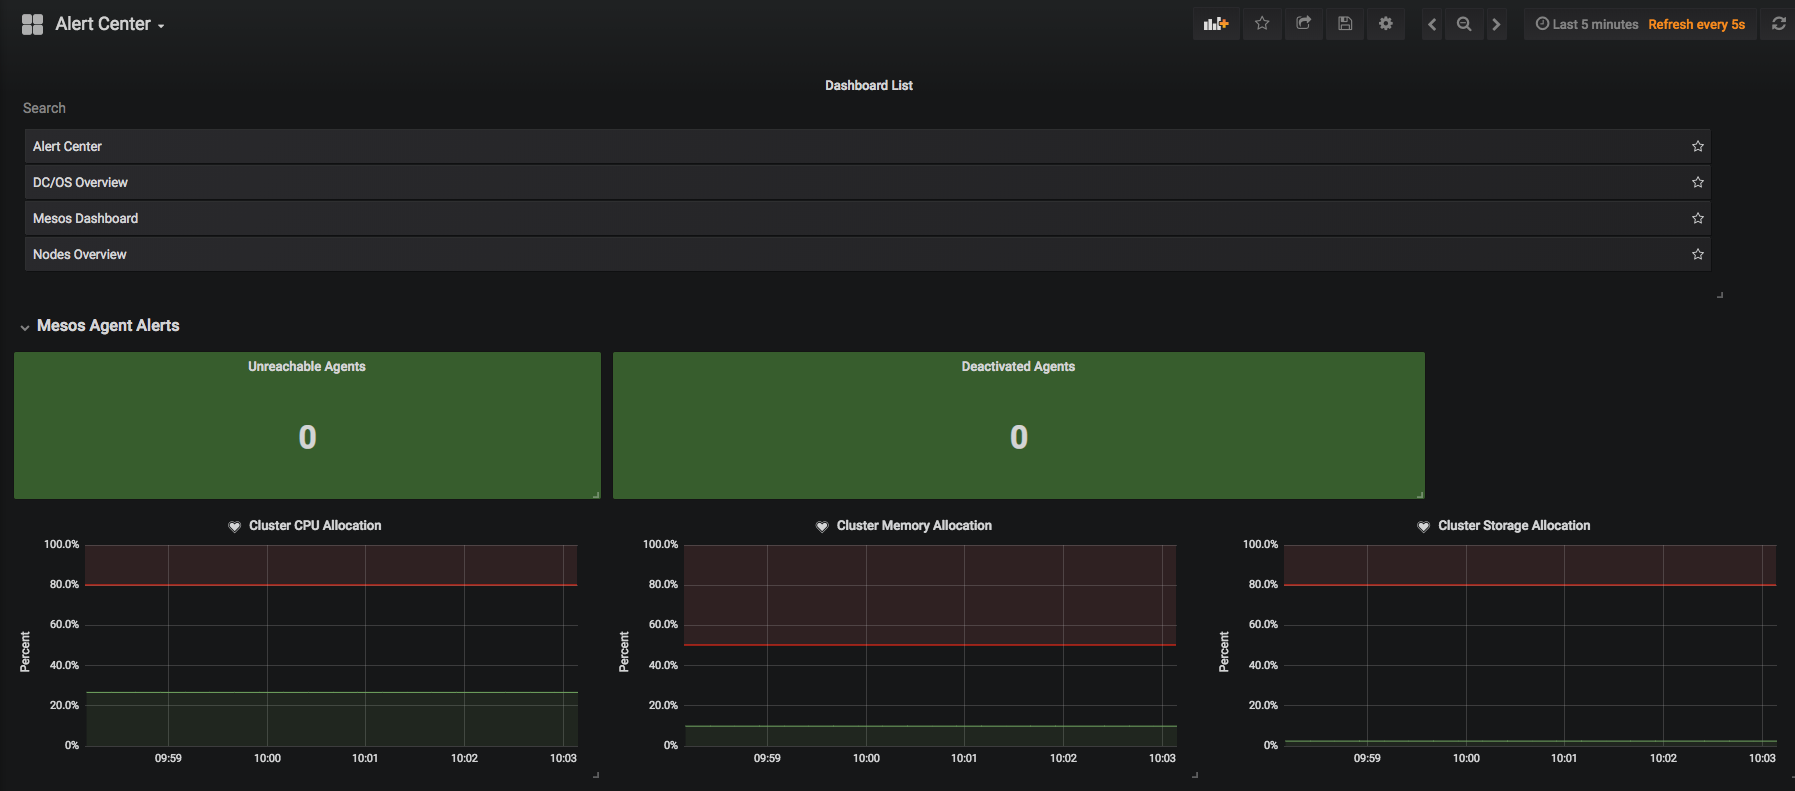
Task: Toggle star for Nodes Overview
Action: 1697,254
